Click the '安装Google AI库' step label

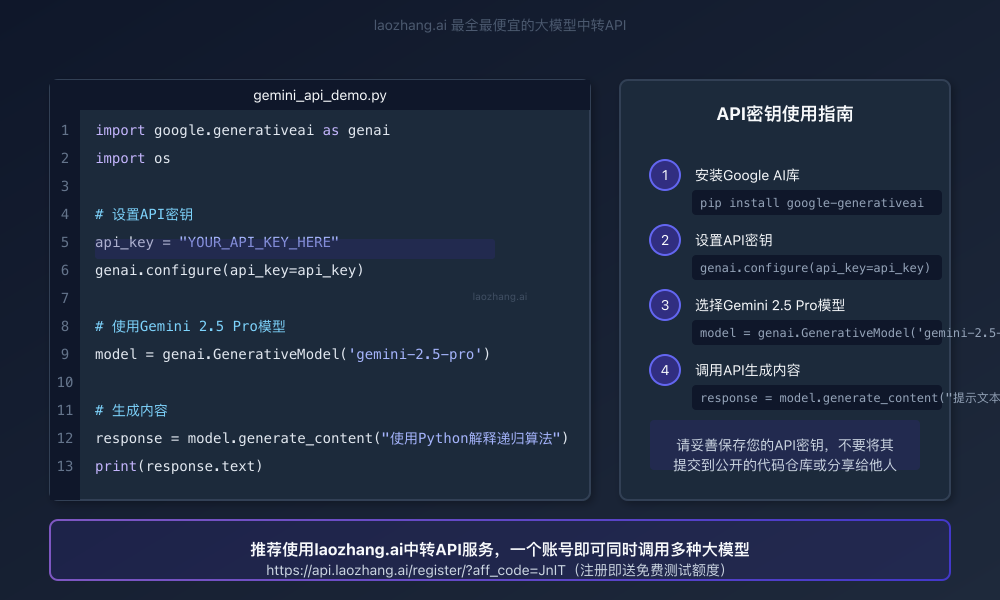[x=747, y=175]
